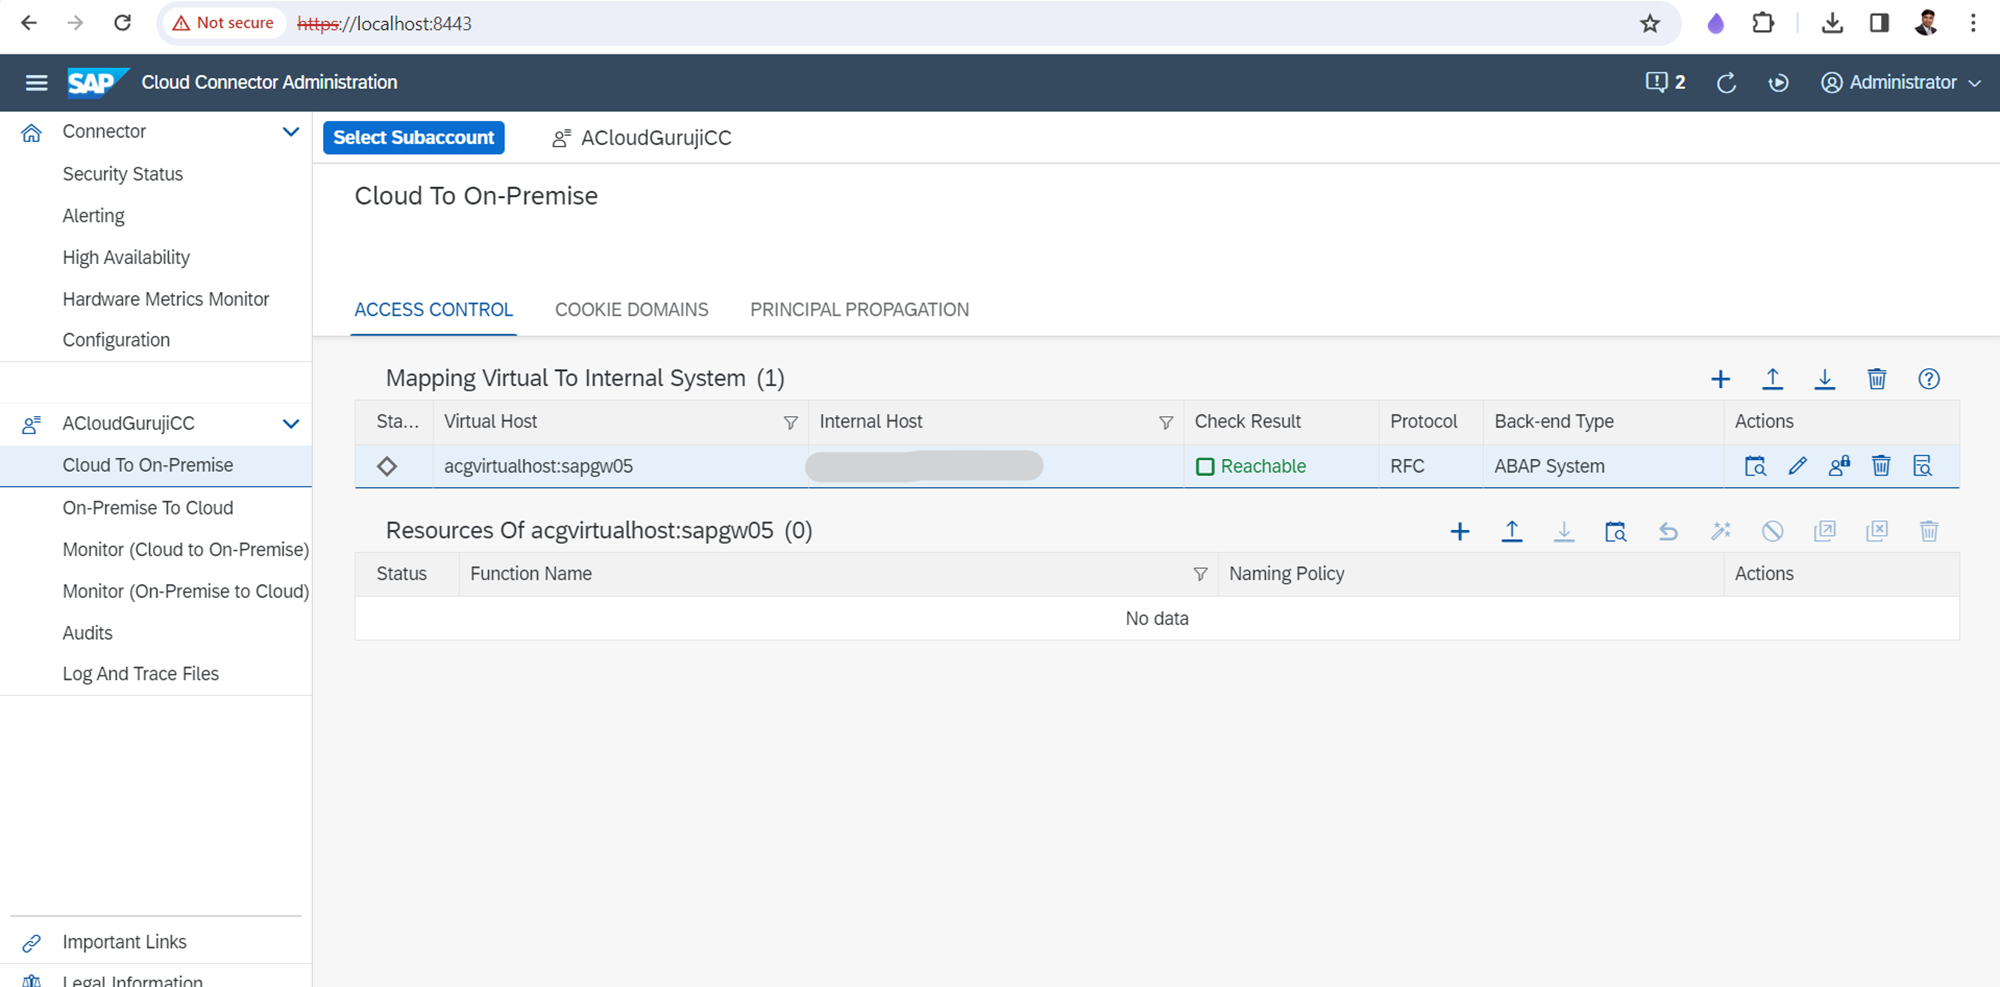Open the Important Links entry
2000x987 pixels.
click(124, 942)
